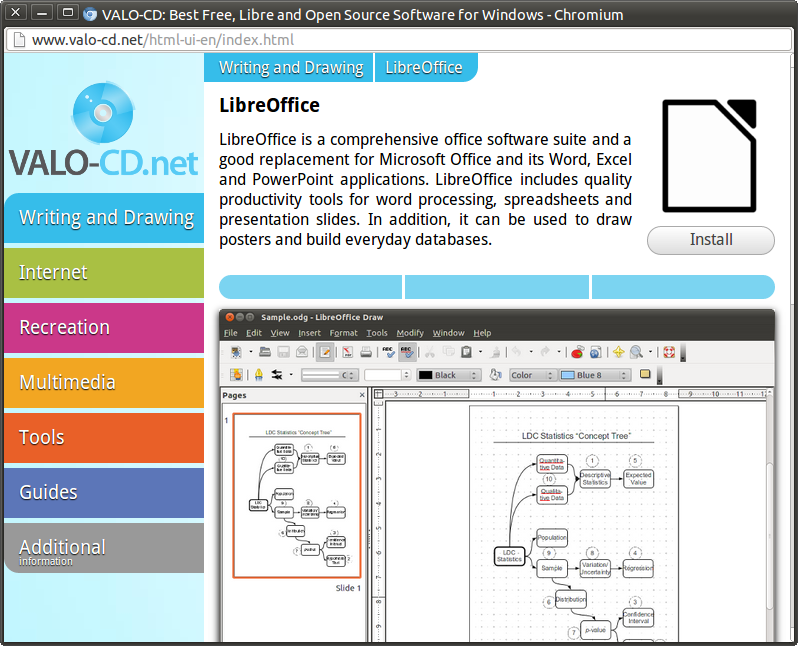Viewport: 798px width, 646px height.
Task: Click the Copy icon in toolbar
Action: 448,352
